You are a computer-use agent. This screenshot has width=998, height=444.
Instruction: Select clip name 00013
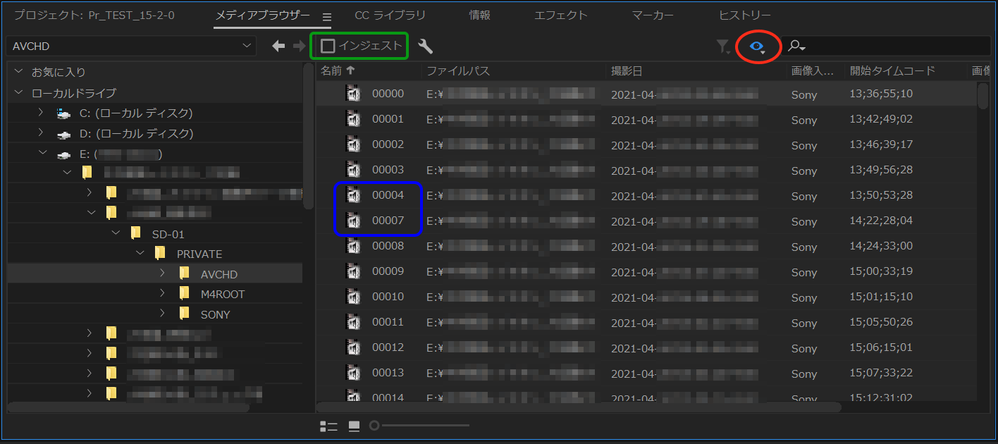388,373
